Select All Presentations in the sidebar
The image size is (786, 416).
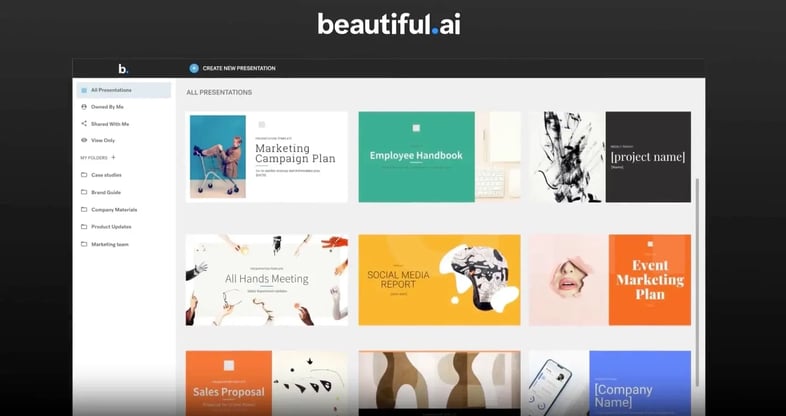[110, 90]
